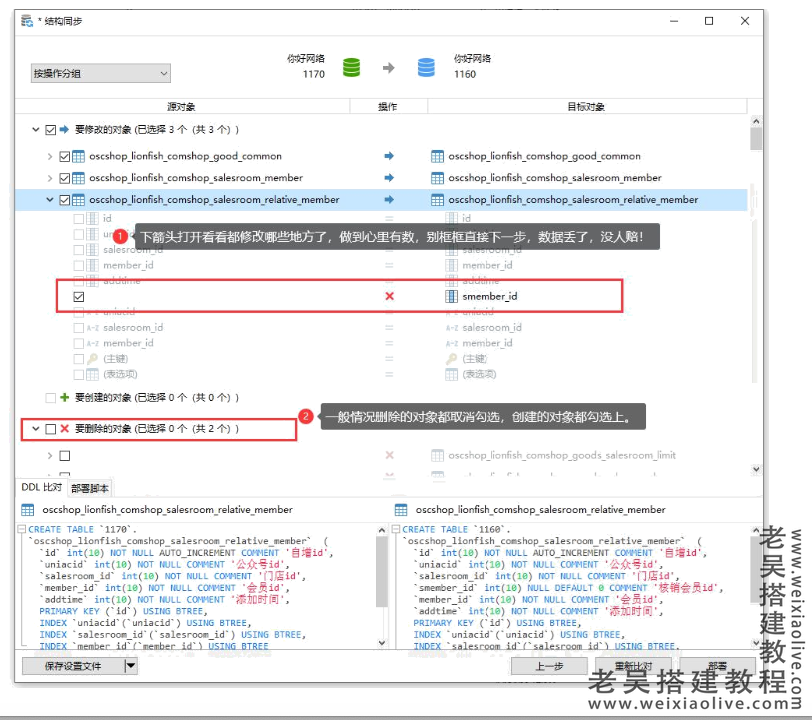Uncheck the smember_id row checkbox
The width and height of the screenshot is (812, 720).
point(79,296)
